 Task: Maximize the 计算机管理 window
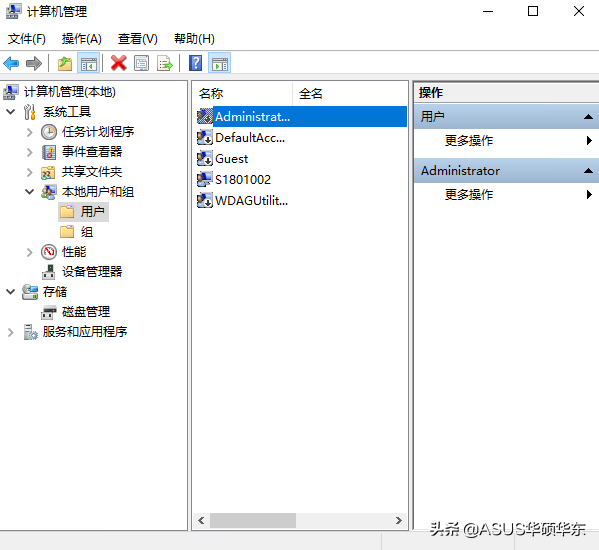click(x=533, y=11)
